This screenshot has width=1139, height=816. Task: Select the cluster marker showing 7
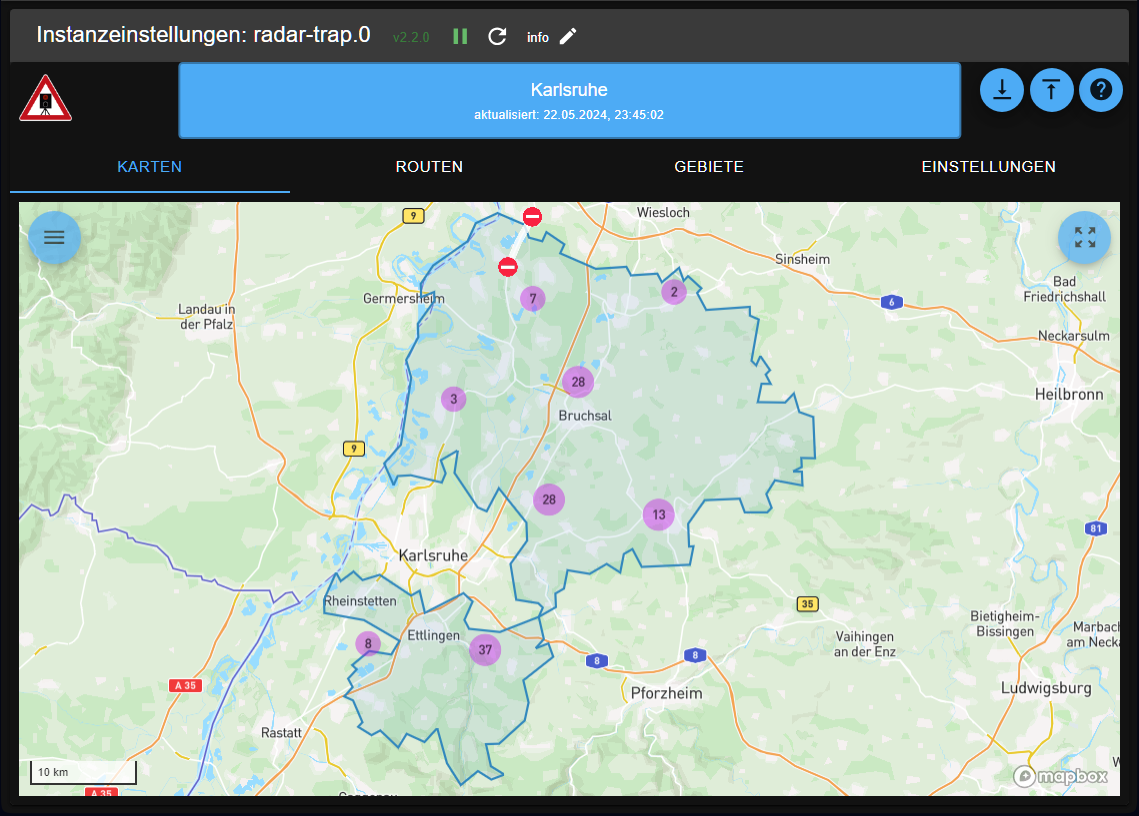click(x=532, y=298)
